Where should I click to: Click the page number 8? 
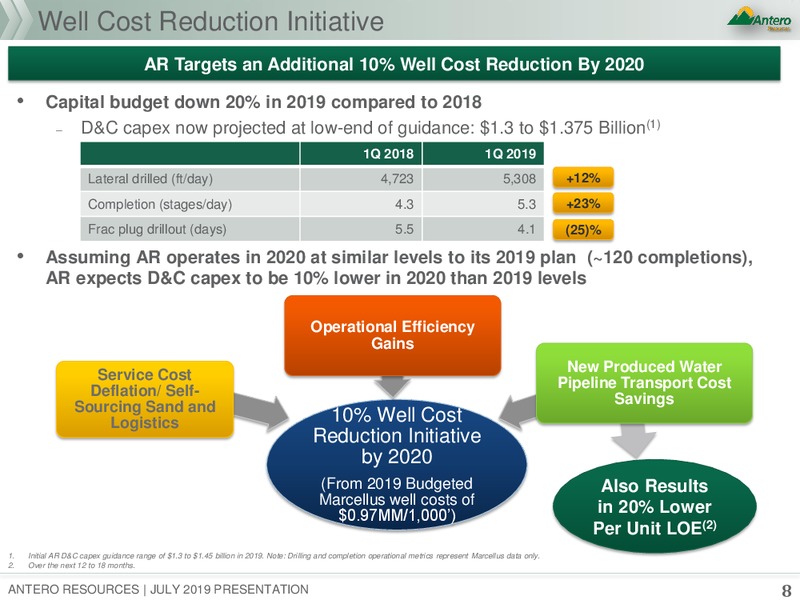pyautogui.click(x=786, y=590)
